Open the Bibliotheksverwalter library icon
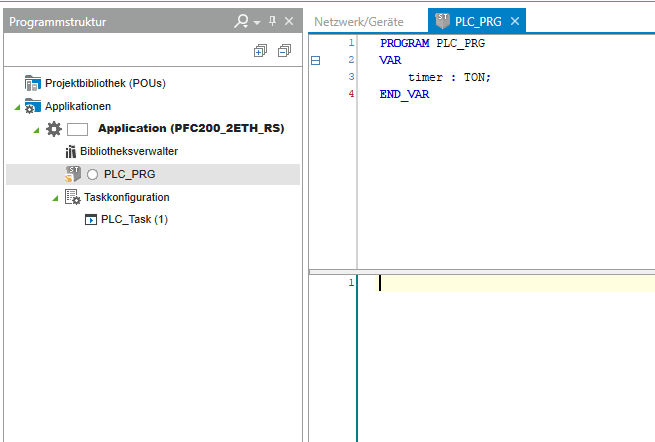655x442 pixels. click(x=71, y=152)
